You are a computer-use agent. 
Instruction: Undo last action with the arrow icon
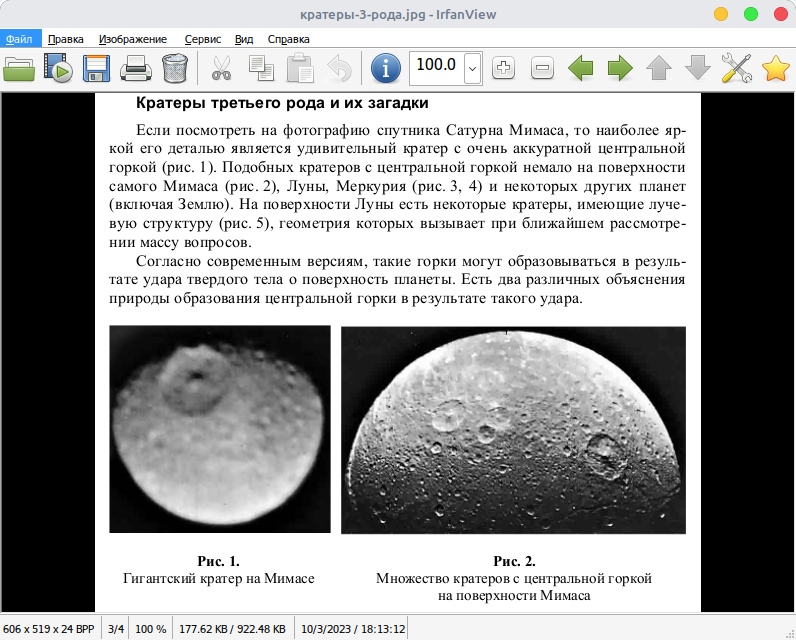(339, 68)
